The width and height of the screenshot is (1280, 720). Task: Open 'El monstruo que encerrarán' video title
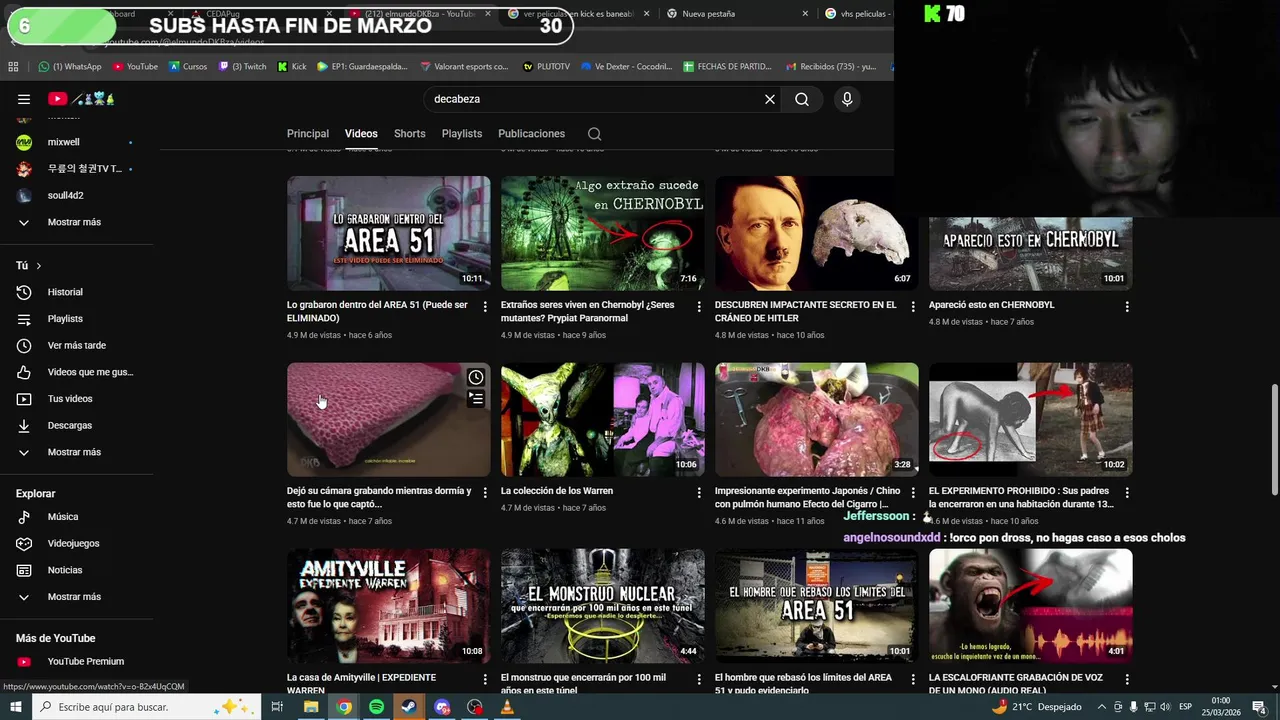[x=583, y=683]
